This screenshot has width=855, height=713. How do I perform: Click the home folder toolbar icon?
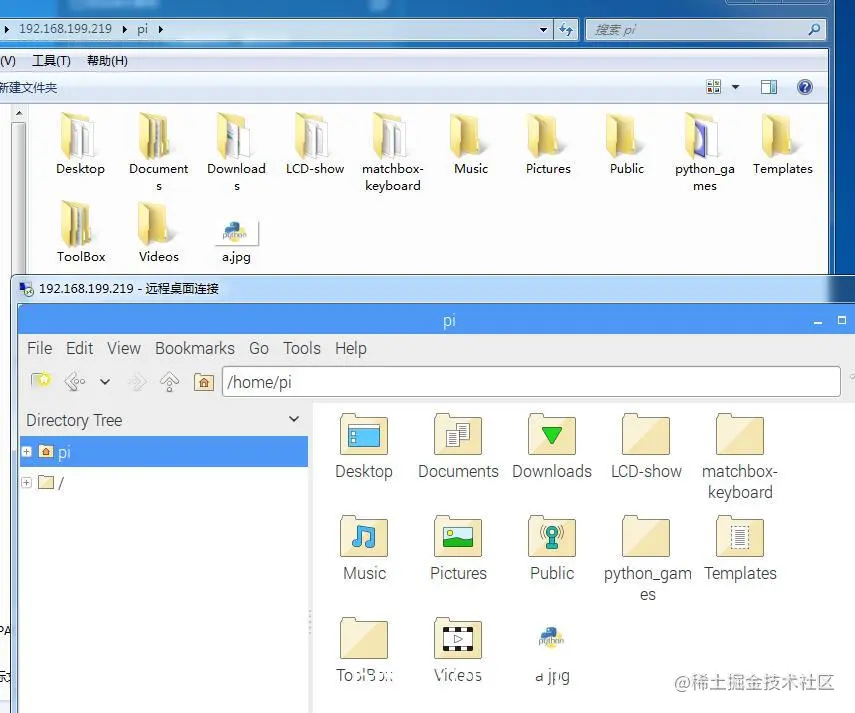(203, 382)
